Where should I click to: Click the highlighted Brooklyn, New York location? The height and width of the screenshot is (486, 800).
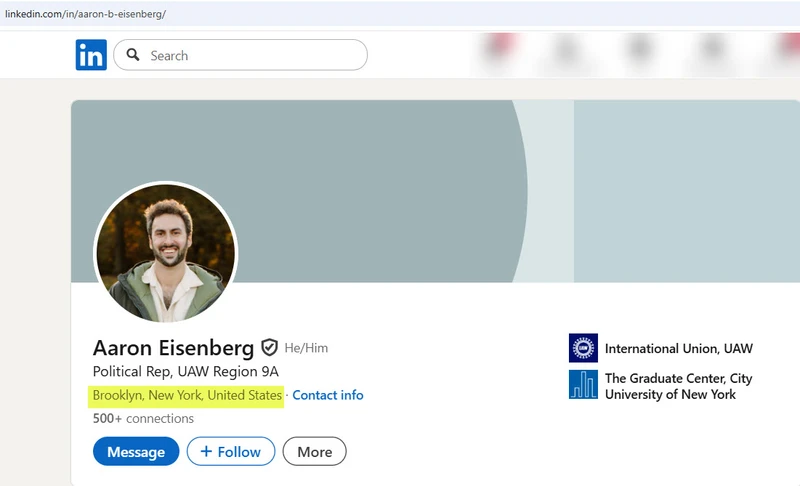187,395
